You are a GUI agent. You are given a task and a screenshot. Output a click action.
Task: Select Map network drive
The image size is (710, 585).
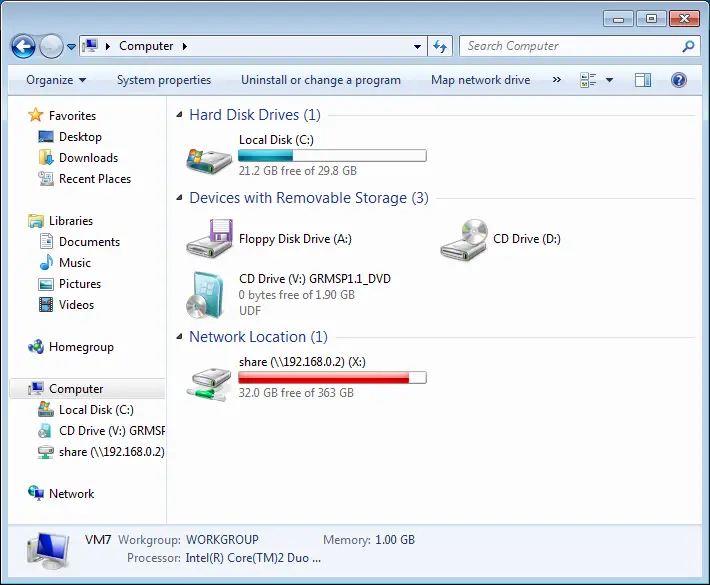[x=480, y=80]
